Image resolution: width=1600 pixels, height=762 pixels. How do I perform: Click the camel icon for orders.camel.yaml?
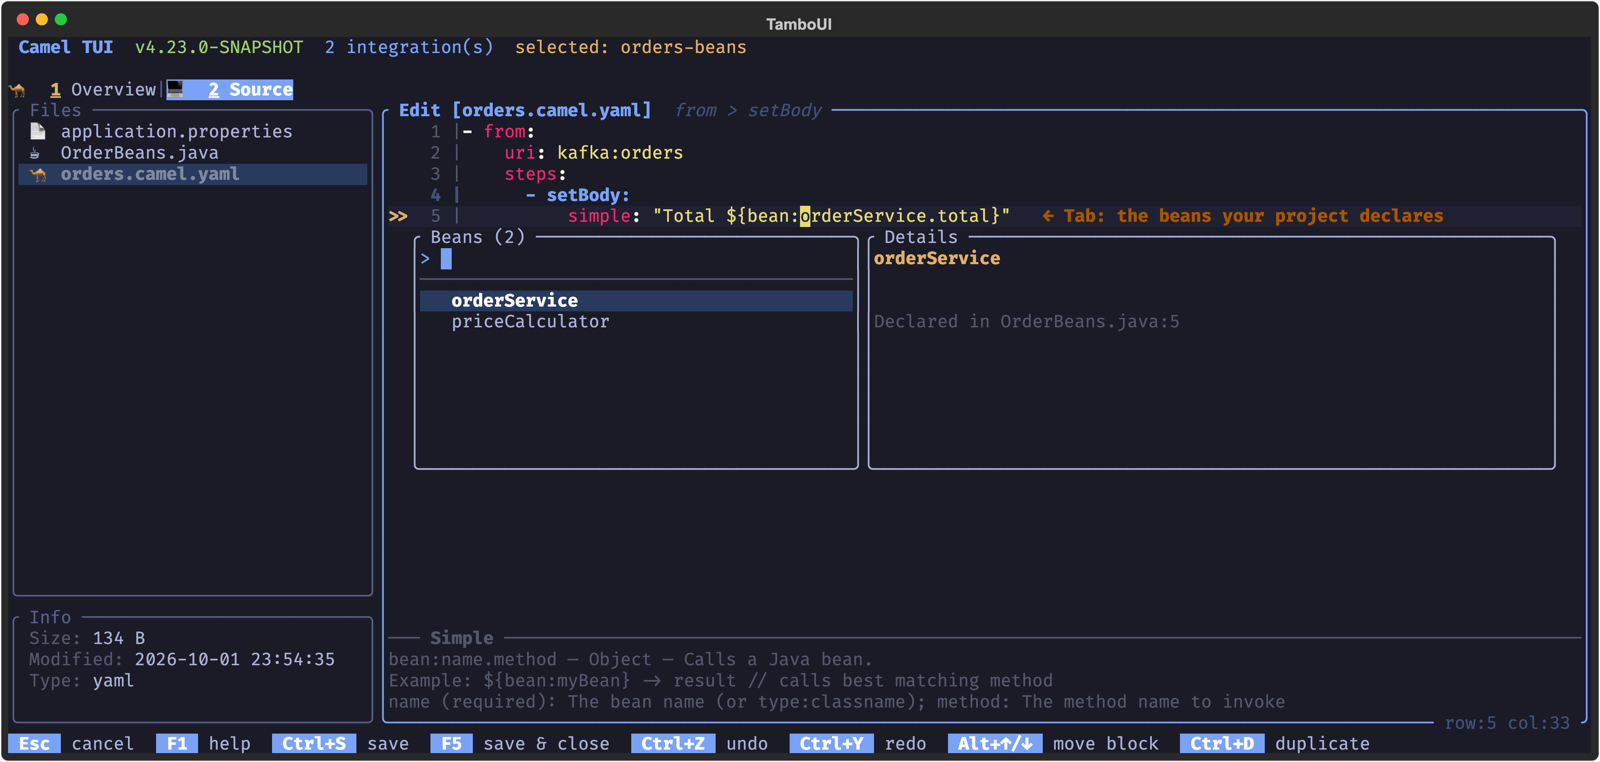point(38,174)
